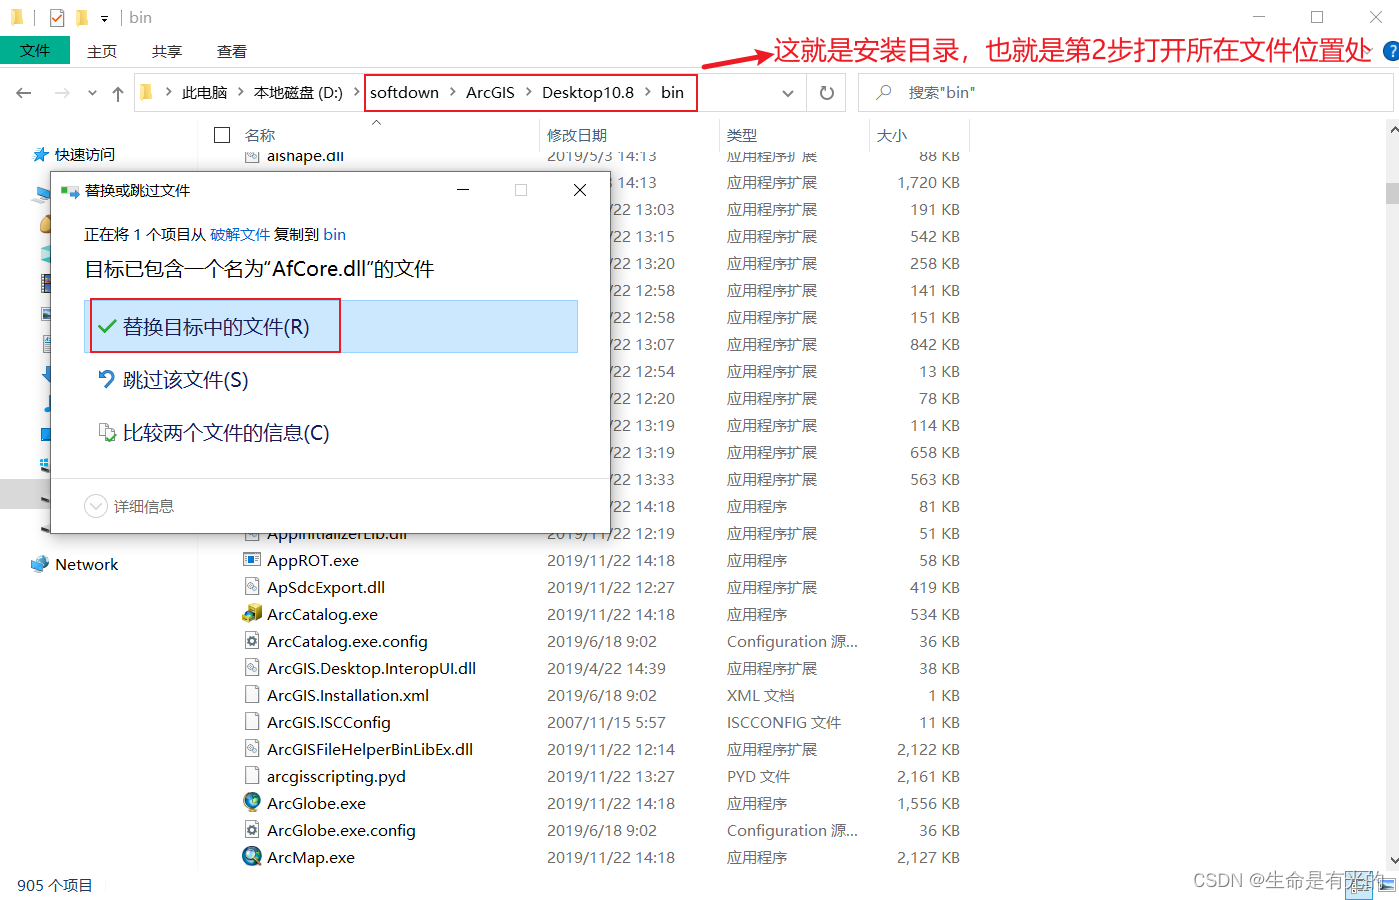The width and height of the screenshot is (1399, 900).
Task: Select Network in the navigation pane
Action: [x=87, y=564]
